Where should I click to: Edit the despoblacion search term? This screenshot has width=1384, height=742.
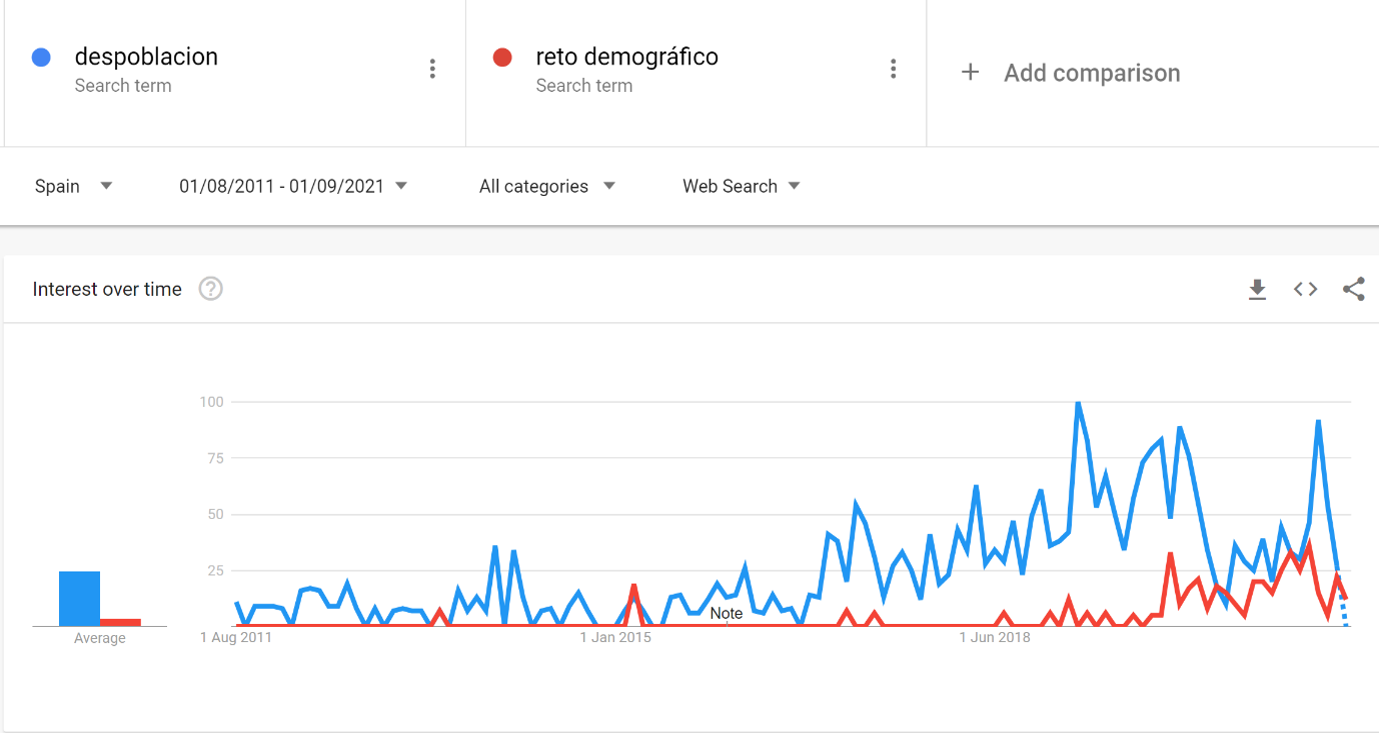tap(146, 57)
